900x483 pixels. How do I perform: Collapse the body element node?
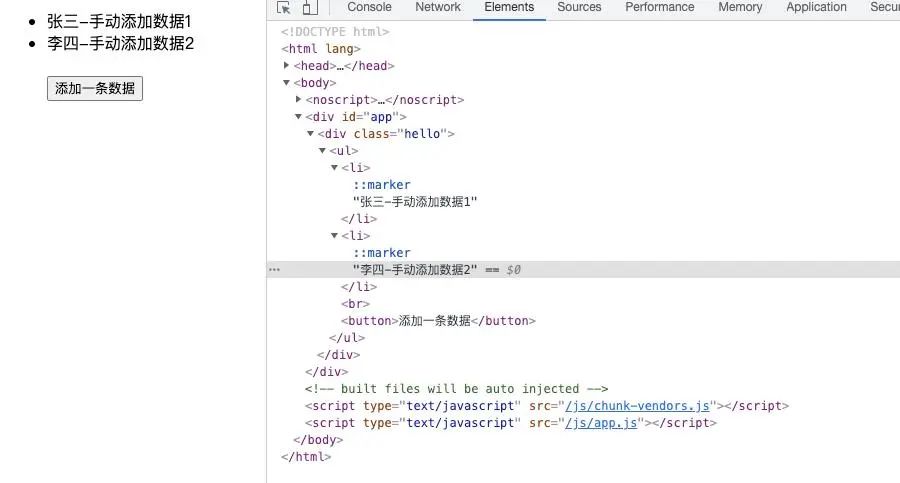tap(286, 83)
